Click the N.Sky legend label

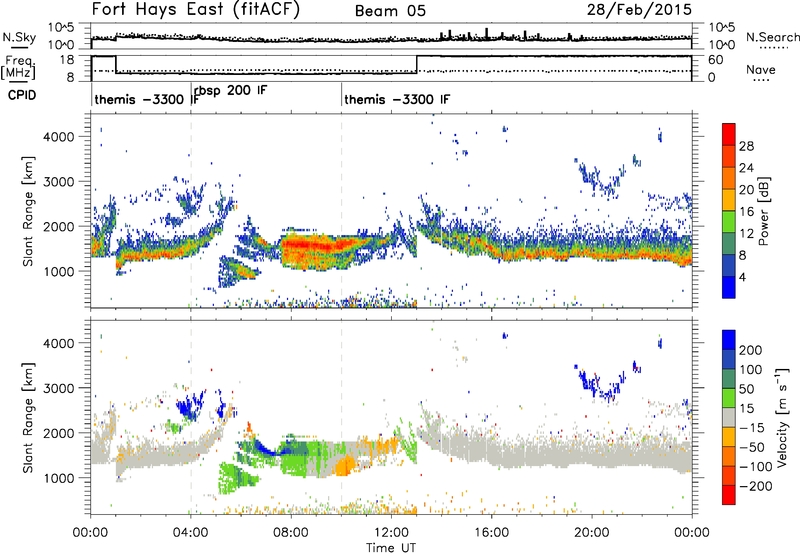click(15, 37)
